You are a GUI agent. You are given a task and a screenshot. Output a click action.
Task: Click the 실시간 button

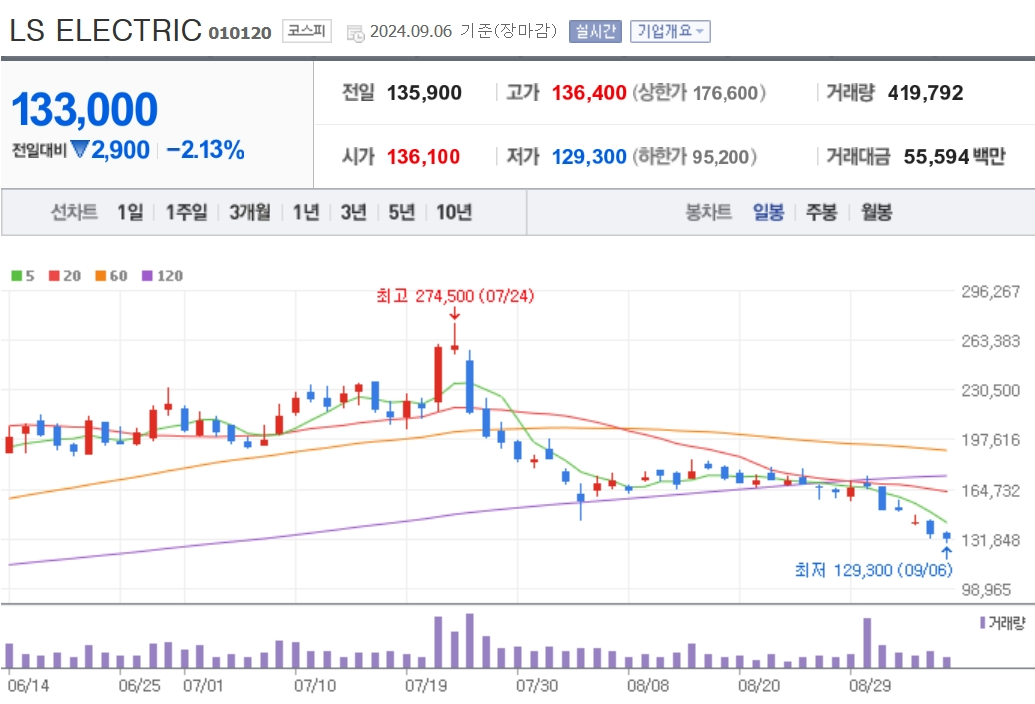click(595, 31)
